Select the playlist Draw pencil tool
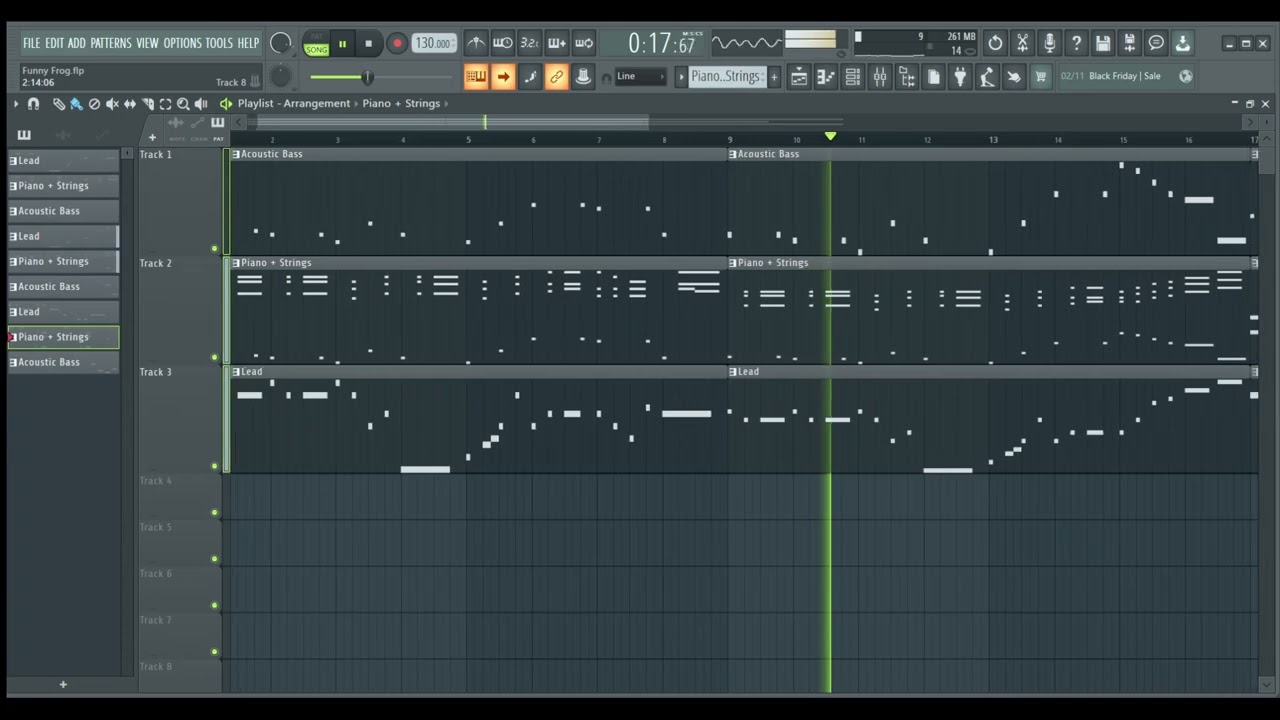The height and width of the screenshot is (720, 1280). pyautogui.click(x=59, y=104)
